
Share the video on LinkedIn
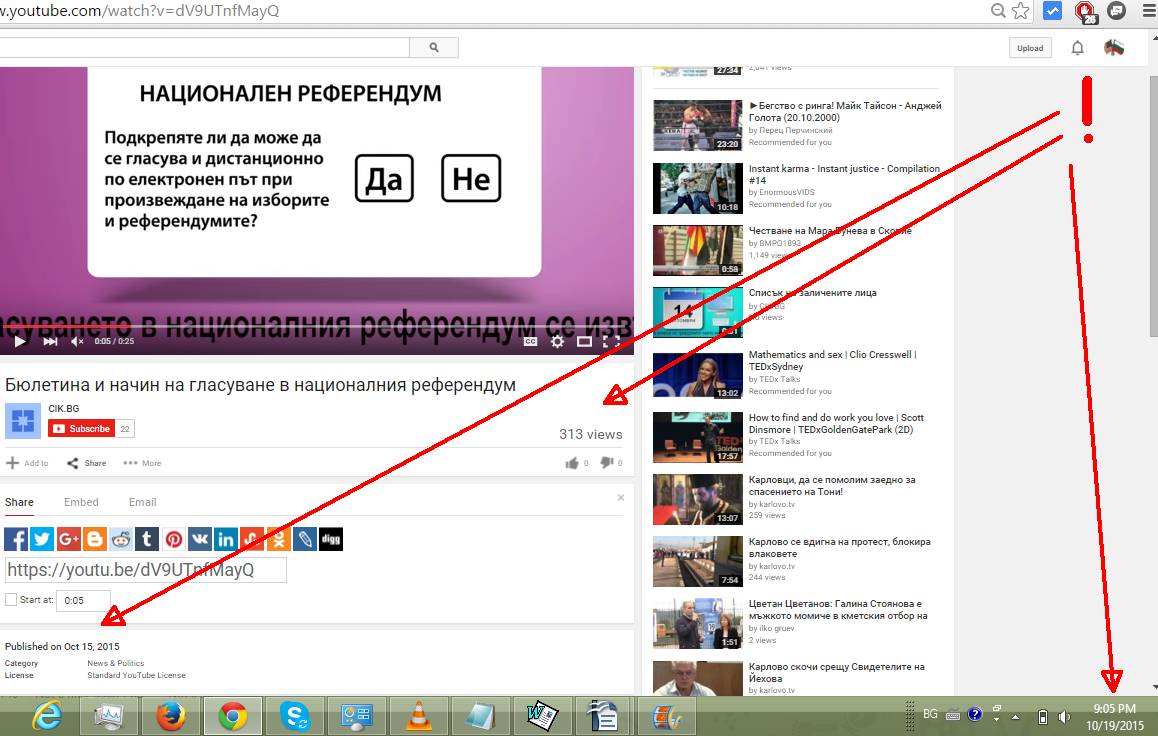pyautogui.click(x=226, y=539)
